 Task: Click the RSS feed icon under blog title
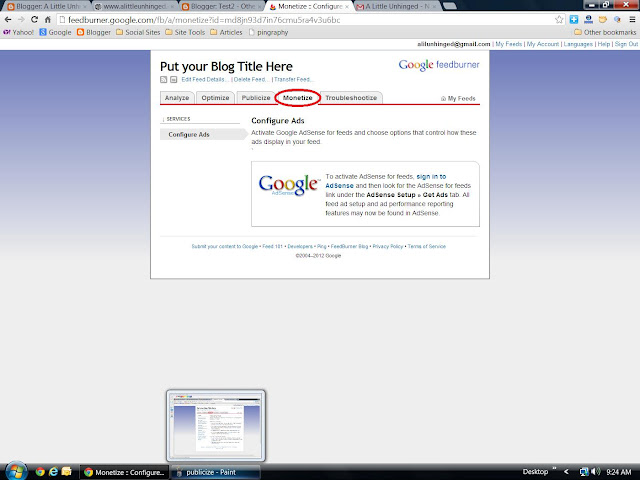(x=163, y=80)
